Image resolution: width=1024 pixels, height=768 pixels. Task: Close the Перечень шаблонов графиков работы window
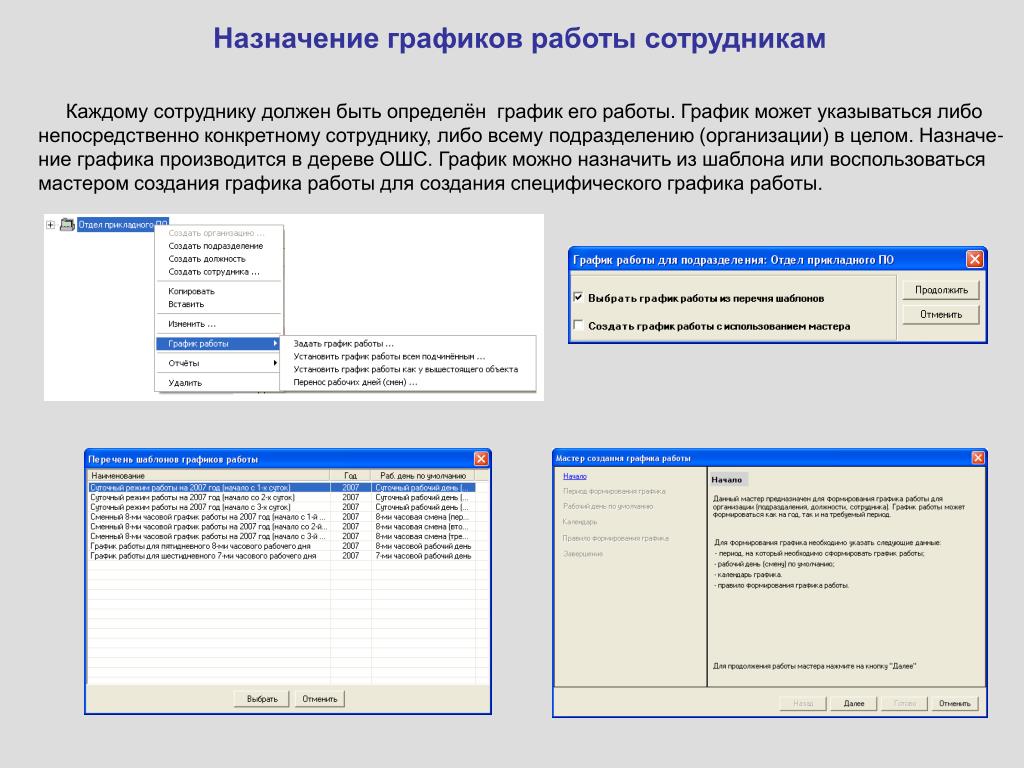pos(481,459)
